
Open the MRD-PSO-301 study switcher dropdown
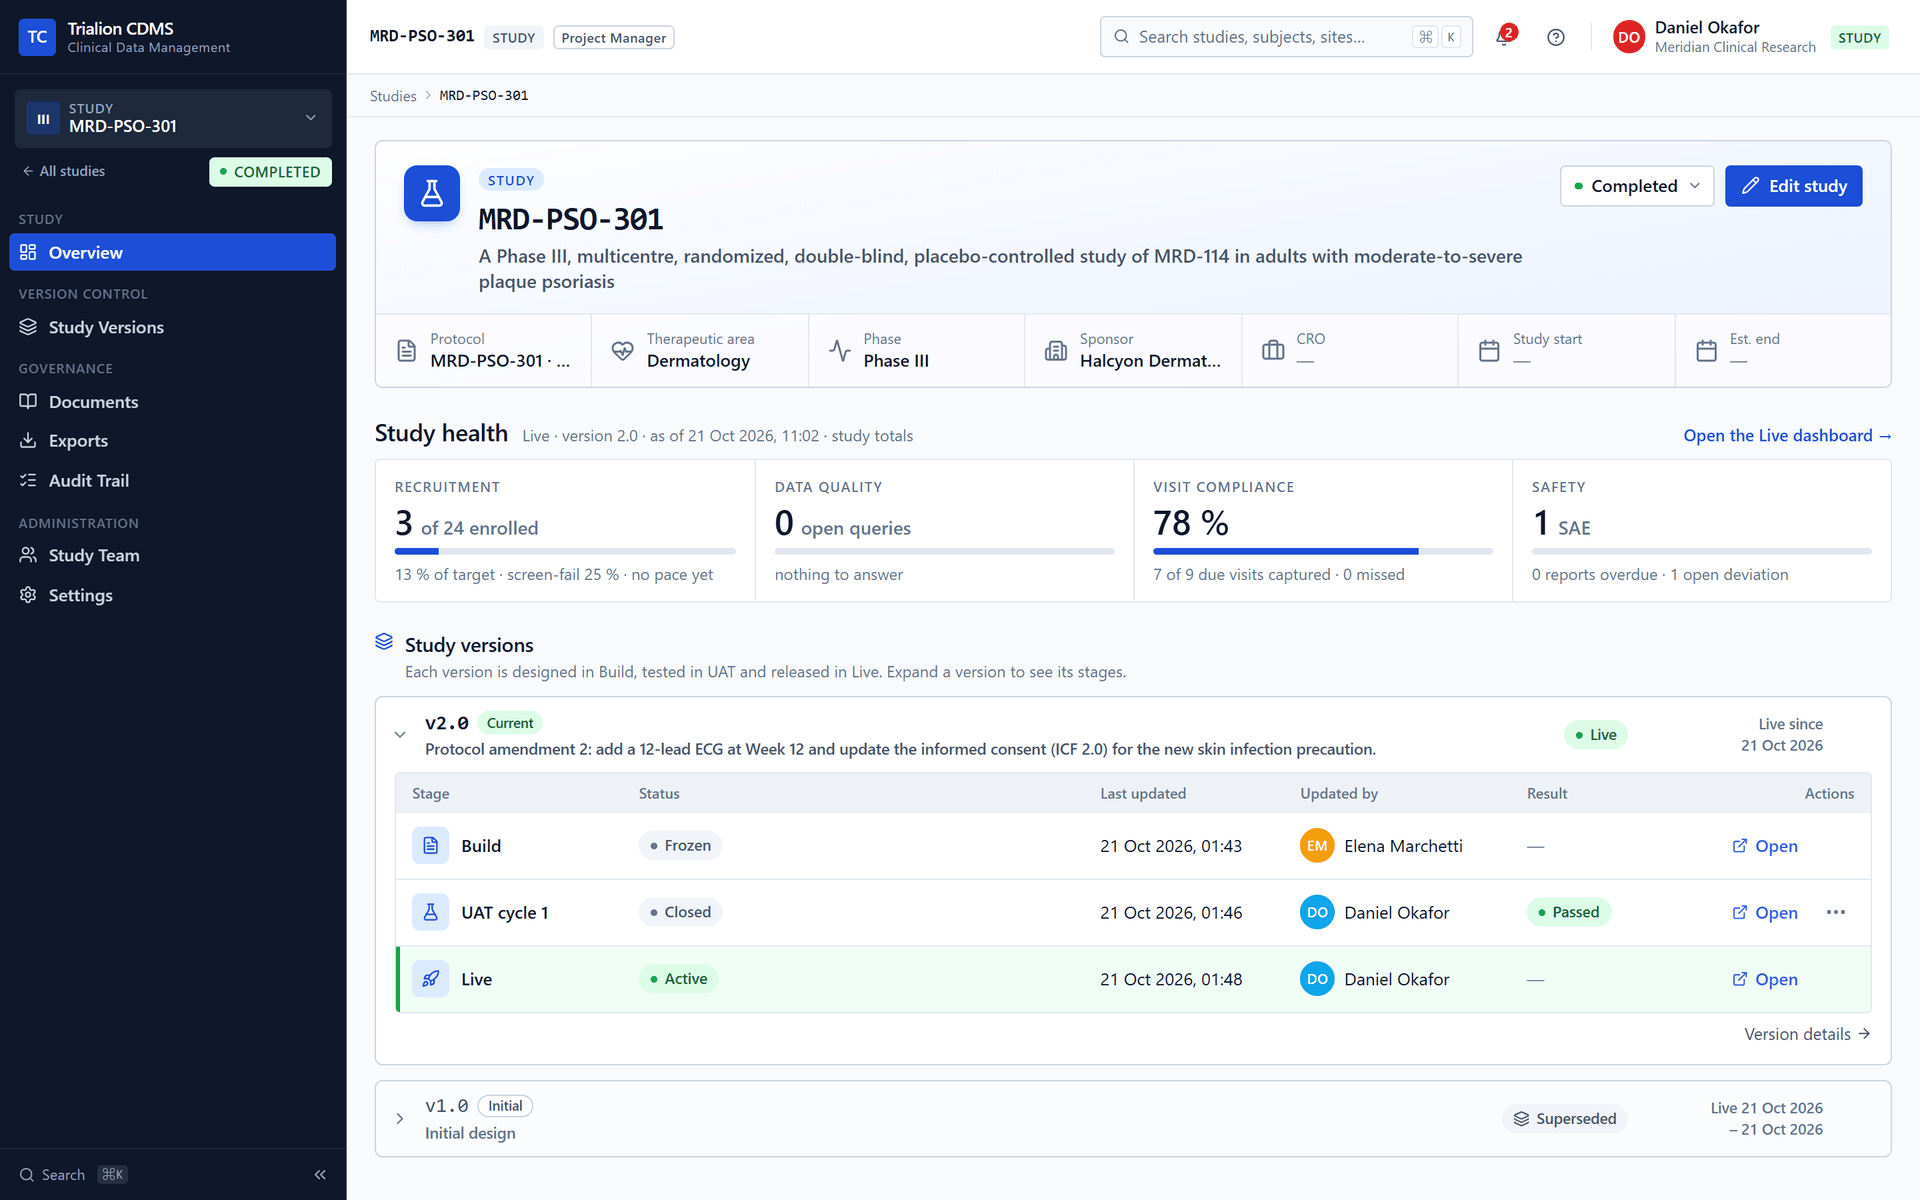173,118
